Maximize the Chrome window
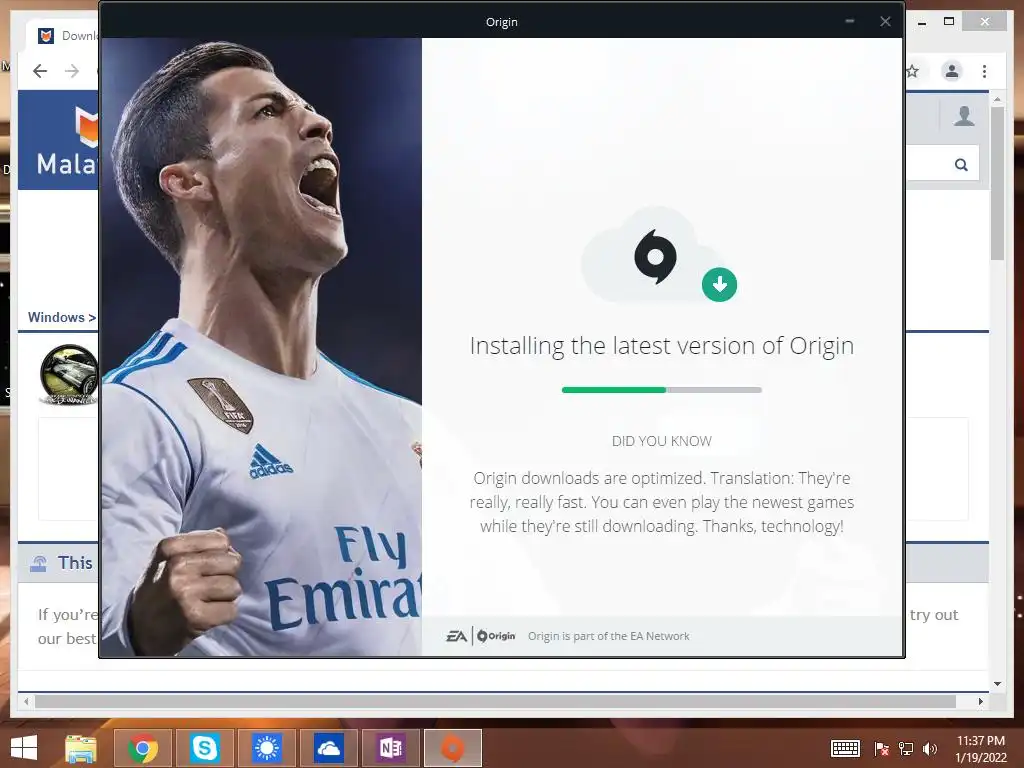This screenshot has width=1024, height=768. (949, 22)
